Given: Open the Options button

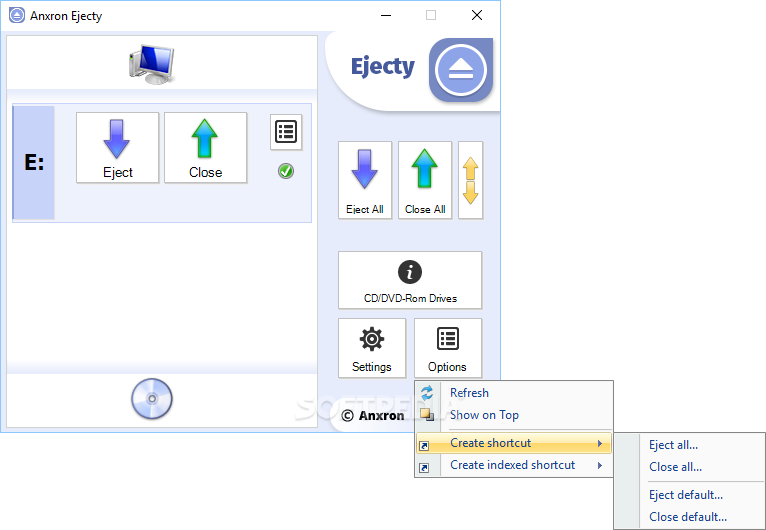Looking at the screenshot, I should point(447,348).
